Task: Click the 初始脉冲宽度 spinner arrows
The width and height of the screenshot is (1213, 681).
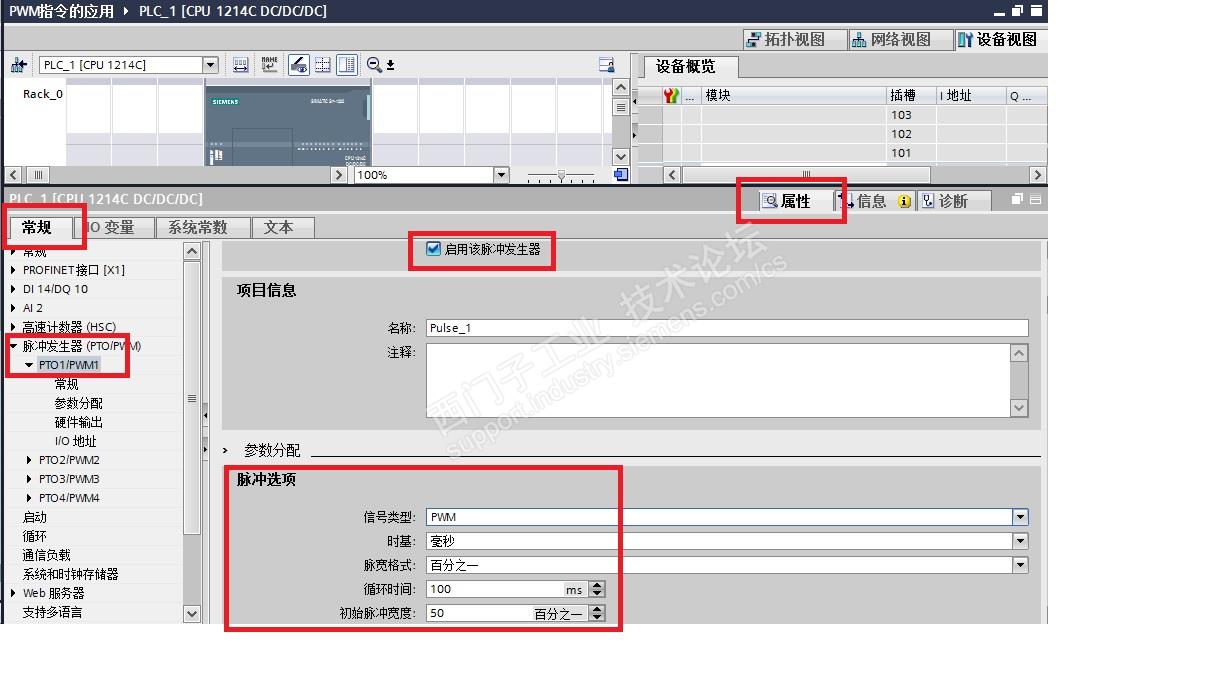Action: [597, 613]
